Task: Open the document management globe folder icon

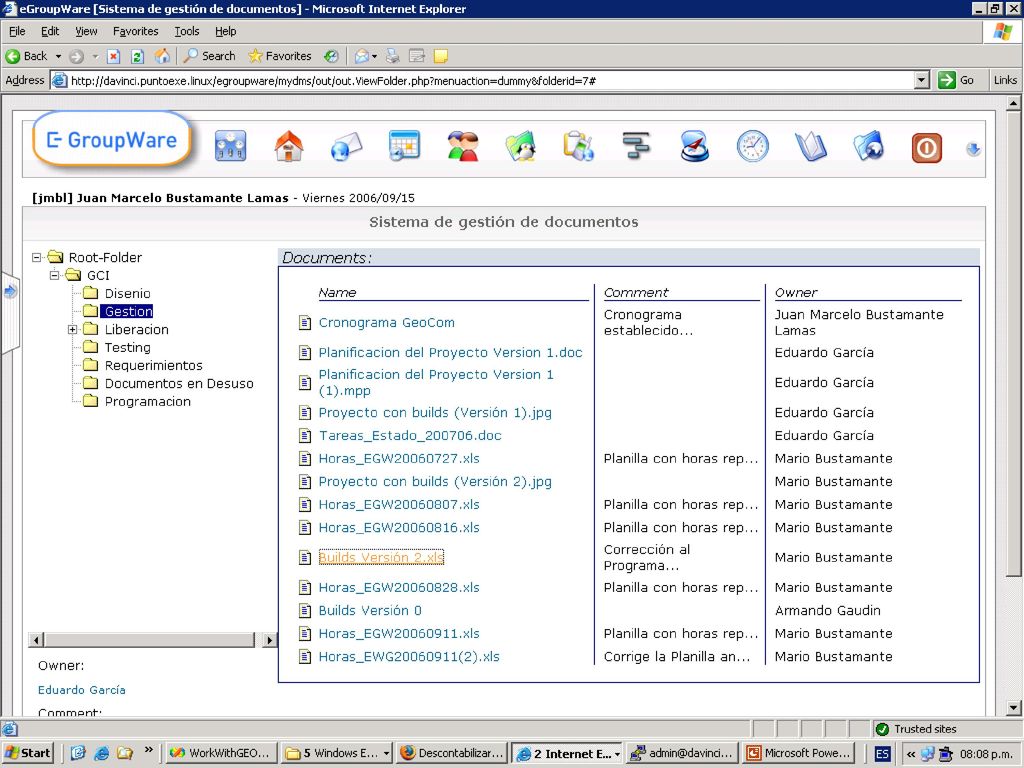Action: [869, 146]
